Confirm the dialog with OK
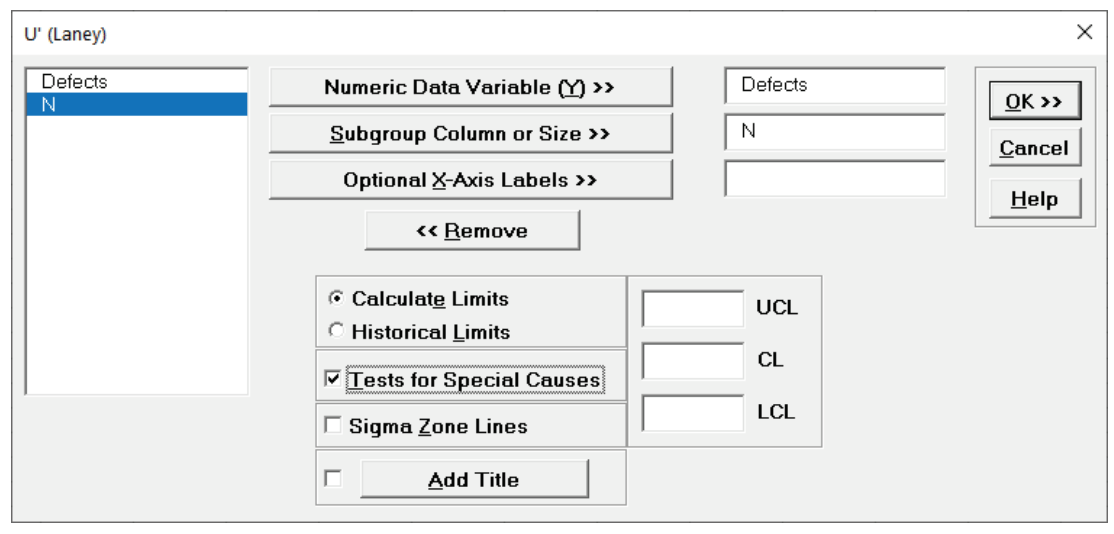This screenshot has height=534, width=1114. pyautogui.click(x=1029, y=101)
